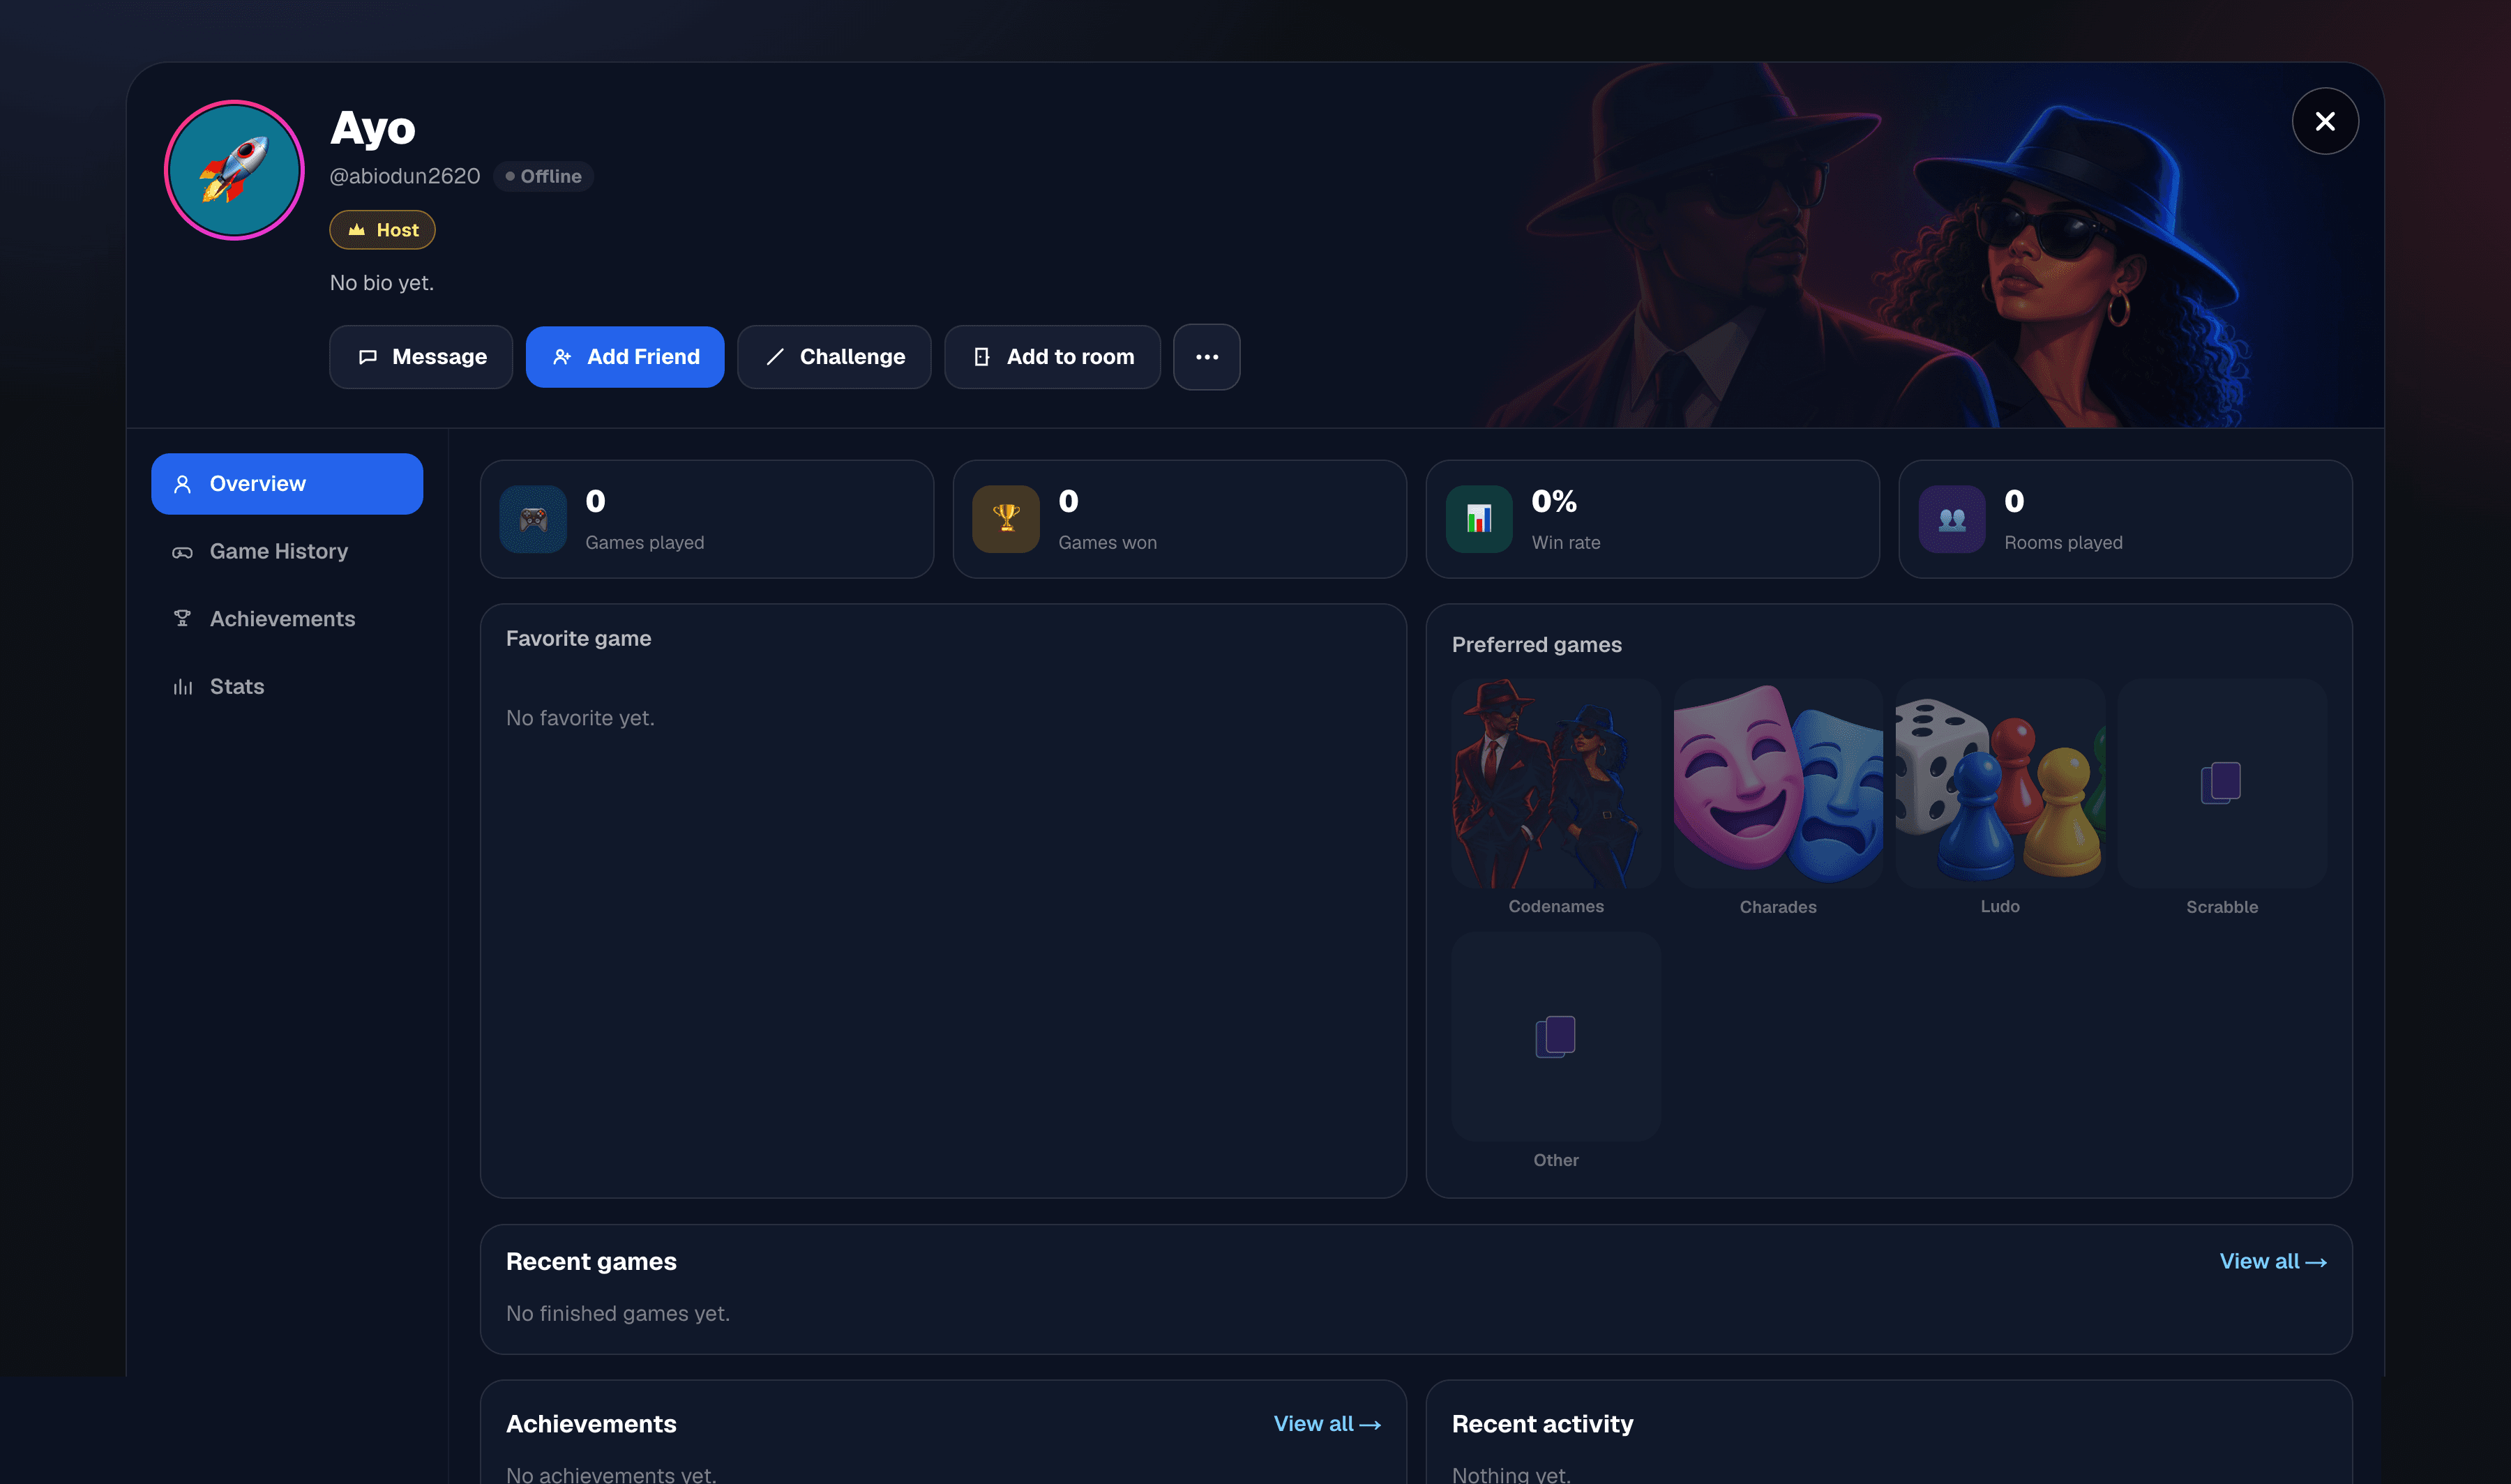The image size is (2511, 1484).
Task: Click the 'No finished games yet.' text
Action: [x=618, y=1313]
